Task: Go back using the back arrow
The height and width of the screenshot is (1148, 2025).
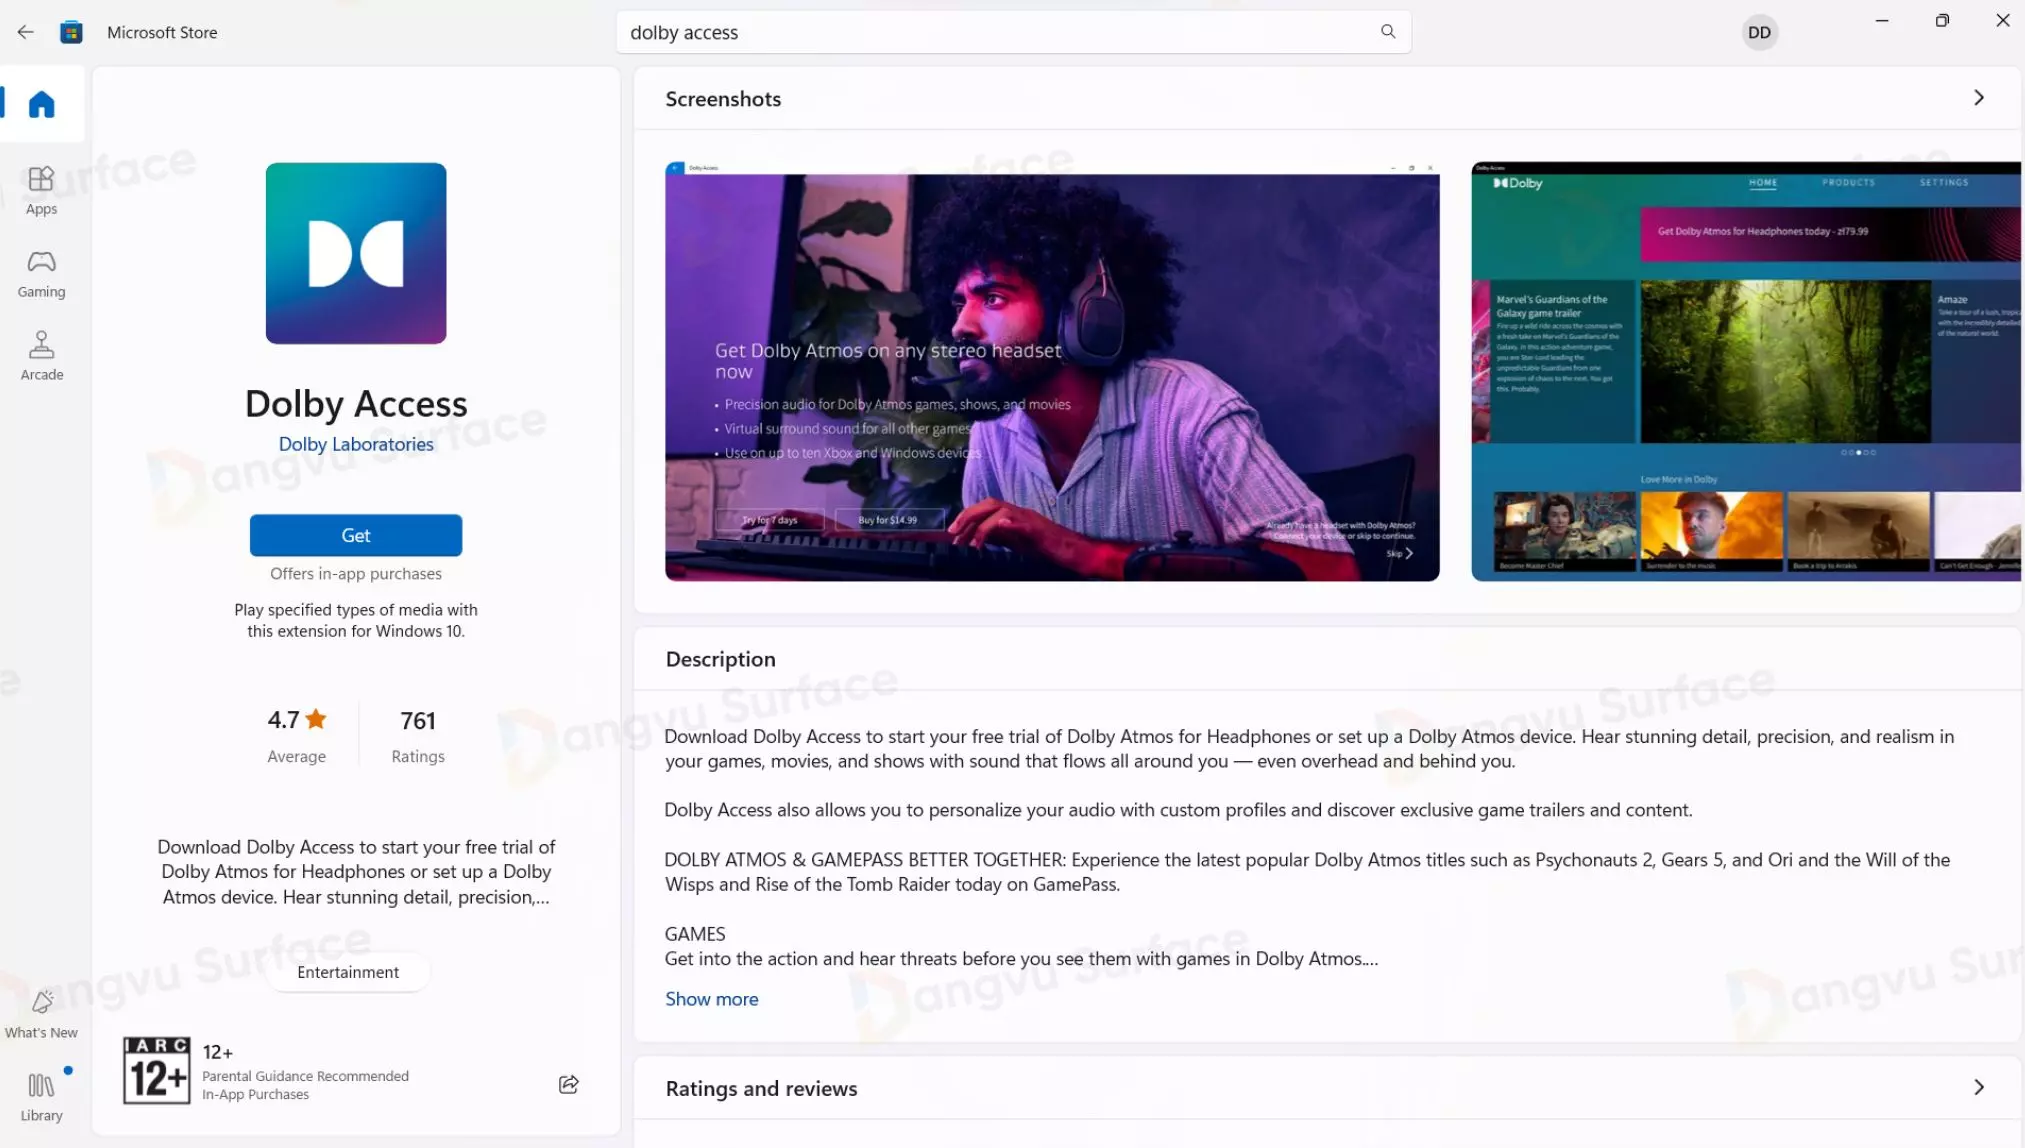Action: (x=25, y=32)
